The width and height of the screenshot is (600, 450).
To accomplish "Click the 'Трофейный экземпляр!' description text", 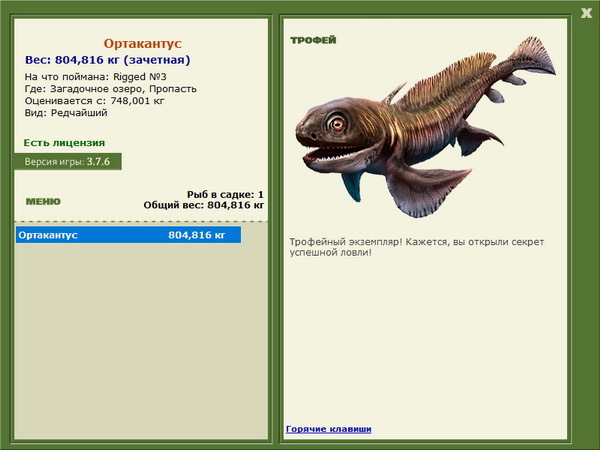I will pos(417,247).
